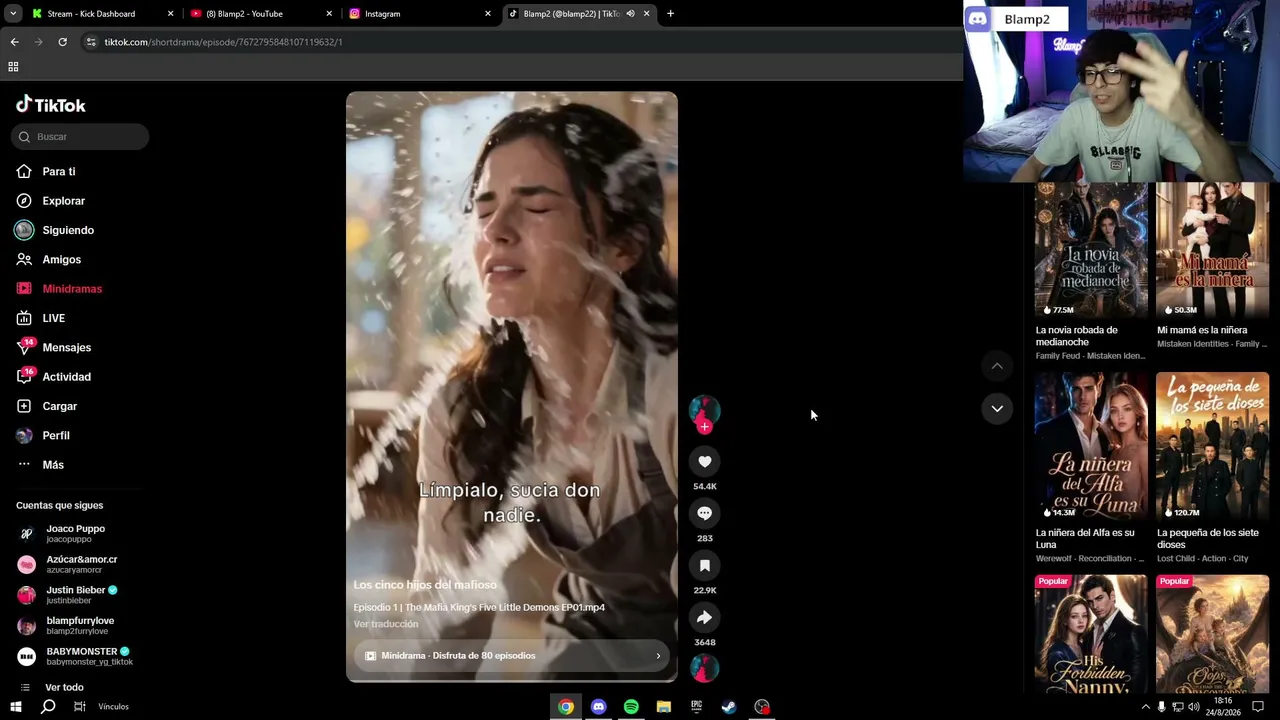1280x720 pixels.
Task: Expand the system tray hidden icons
Action: point(1145,707)
